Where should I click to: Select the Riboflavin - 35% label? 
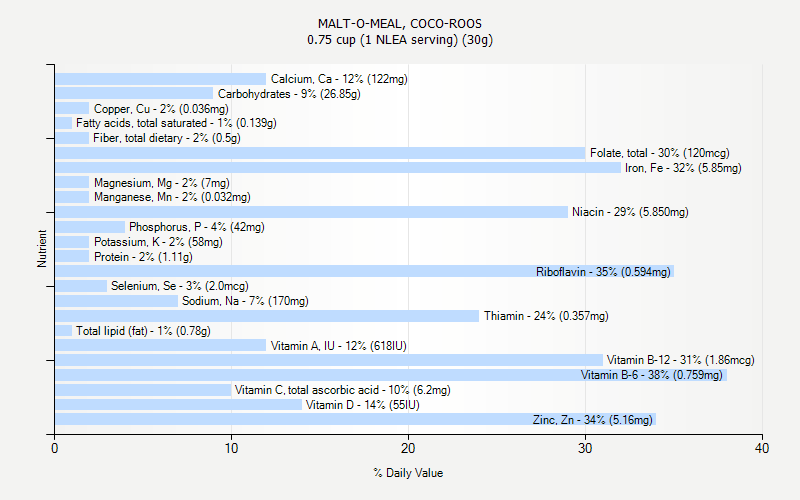coord(603,271)
